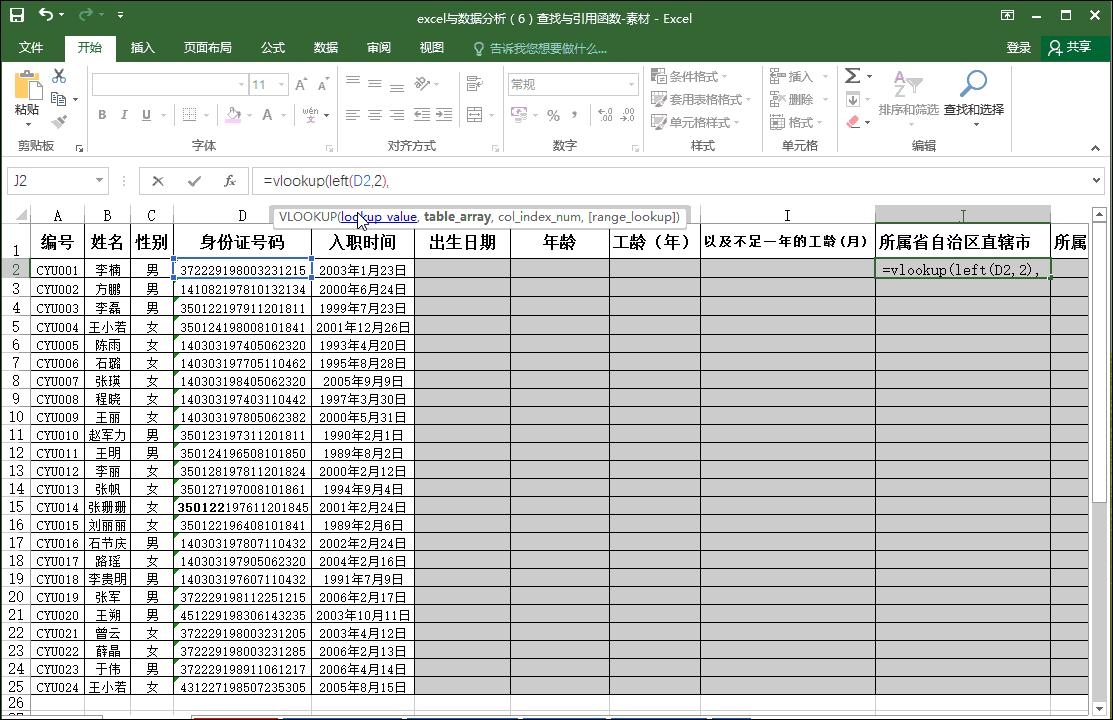The height and width of the screenshot is (720, 1113).
Task: Cancel the formula entry with X
Action: point(158,181)
